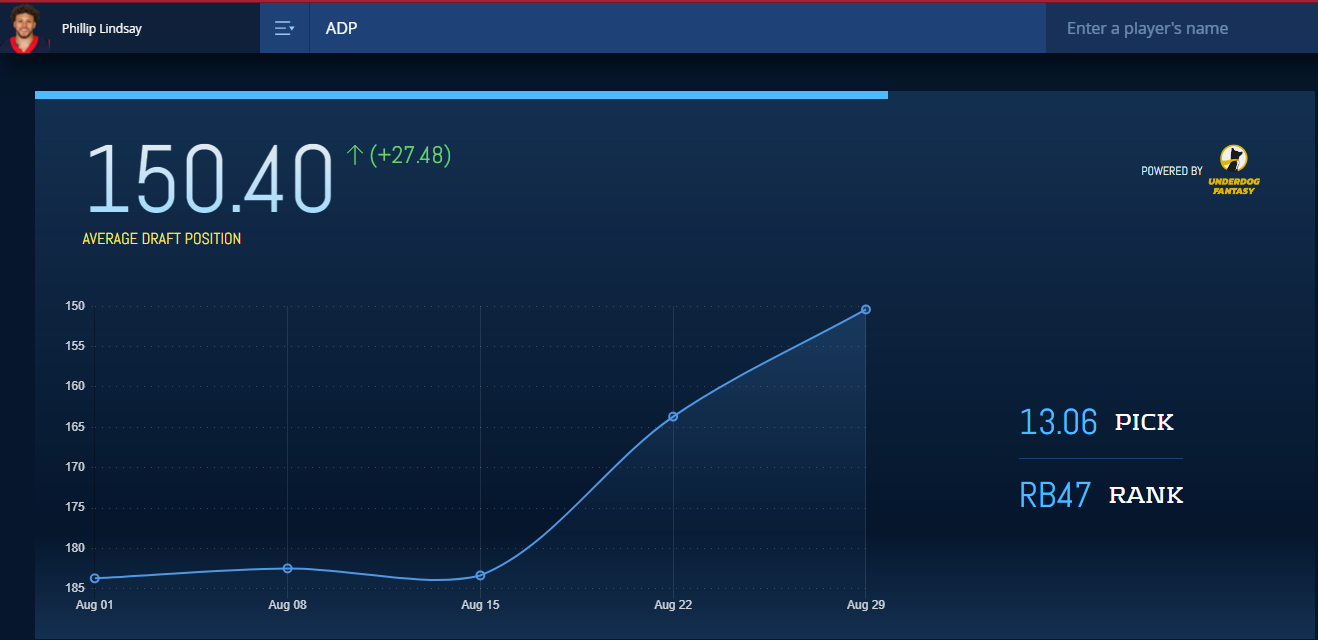Click the 150.40 average draft position value

pos(210,180)
